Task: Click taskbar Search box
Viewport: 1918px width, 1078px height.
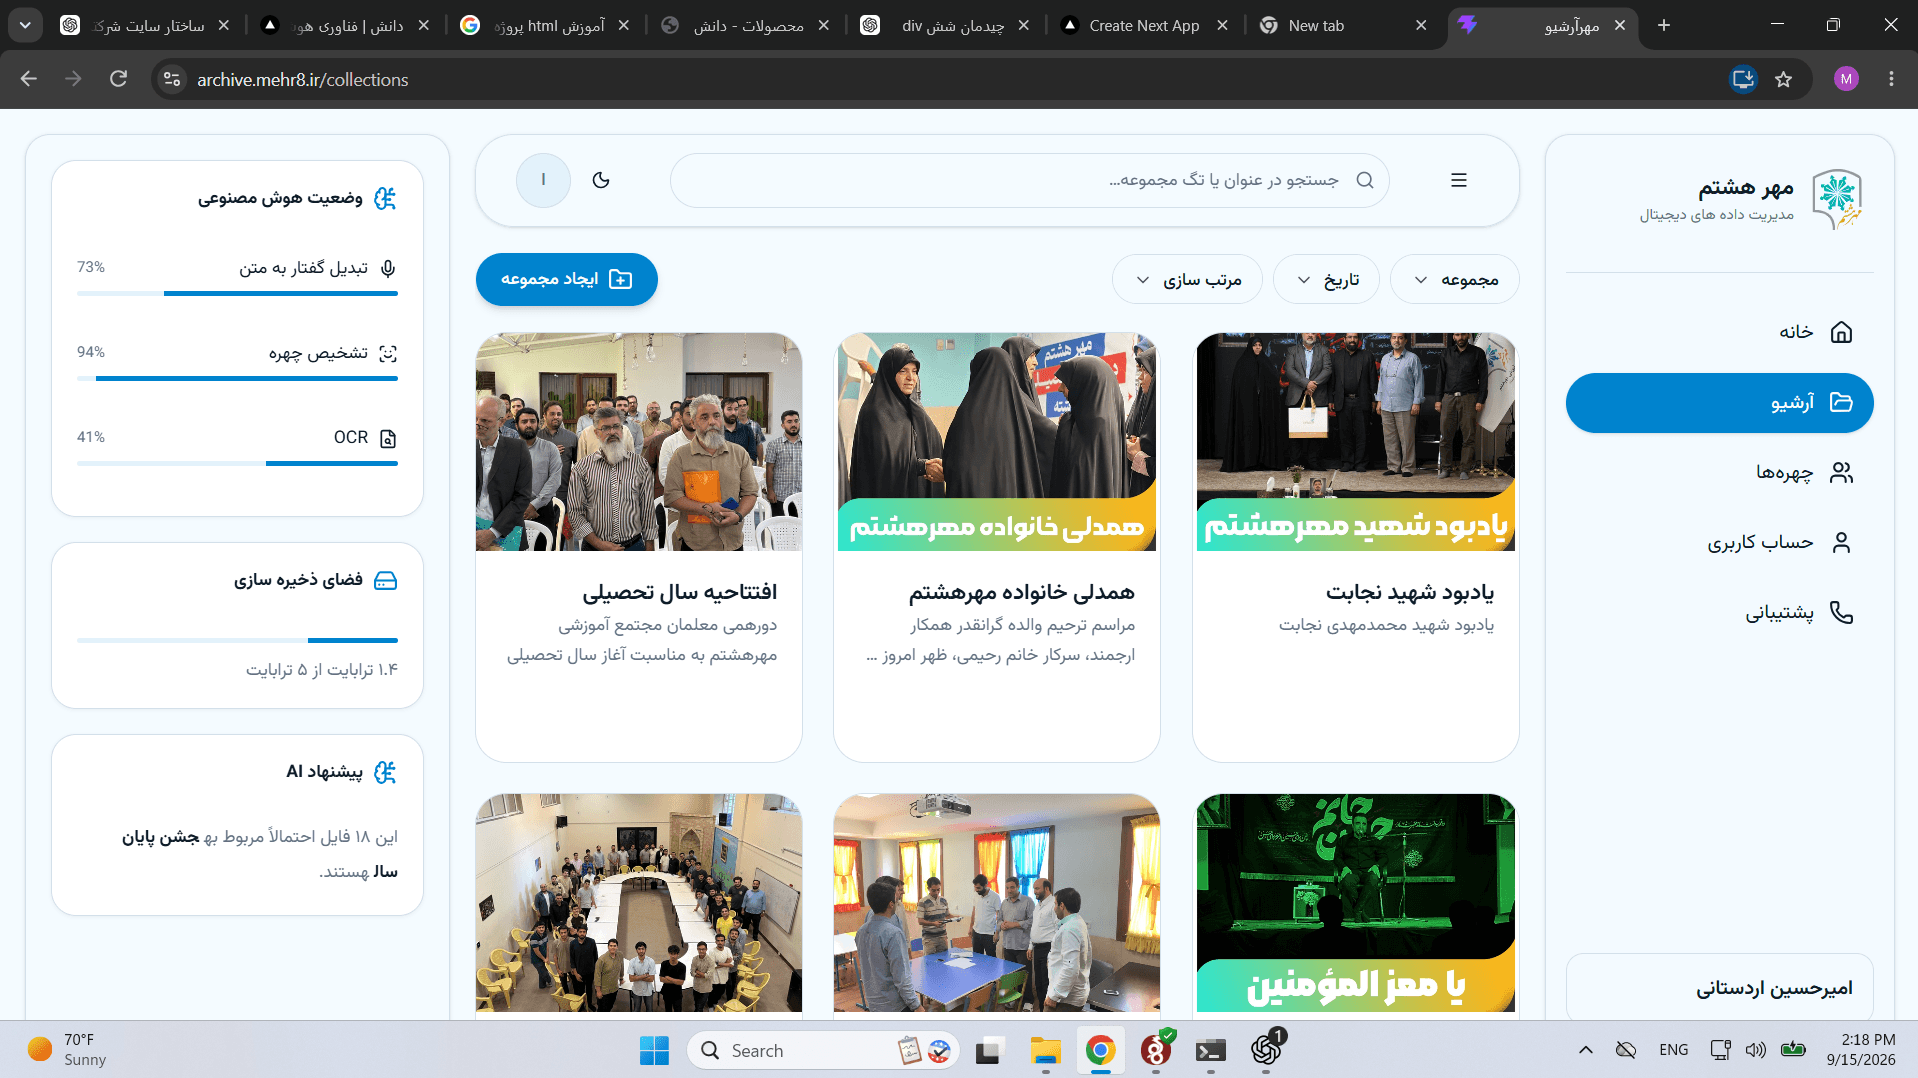Action: pyautogui.click(x=823, y=1050)
